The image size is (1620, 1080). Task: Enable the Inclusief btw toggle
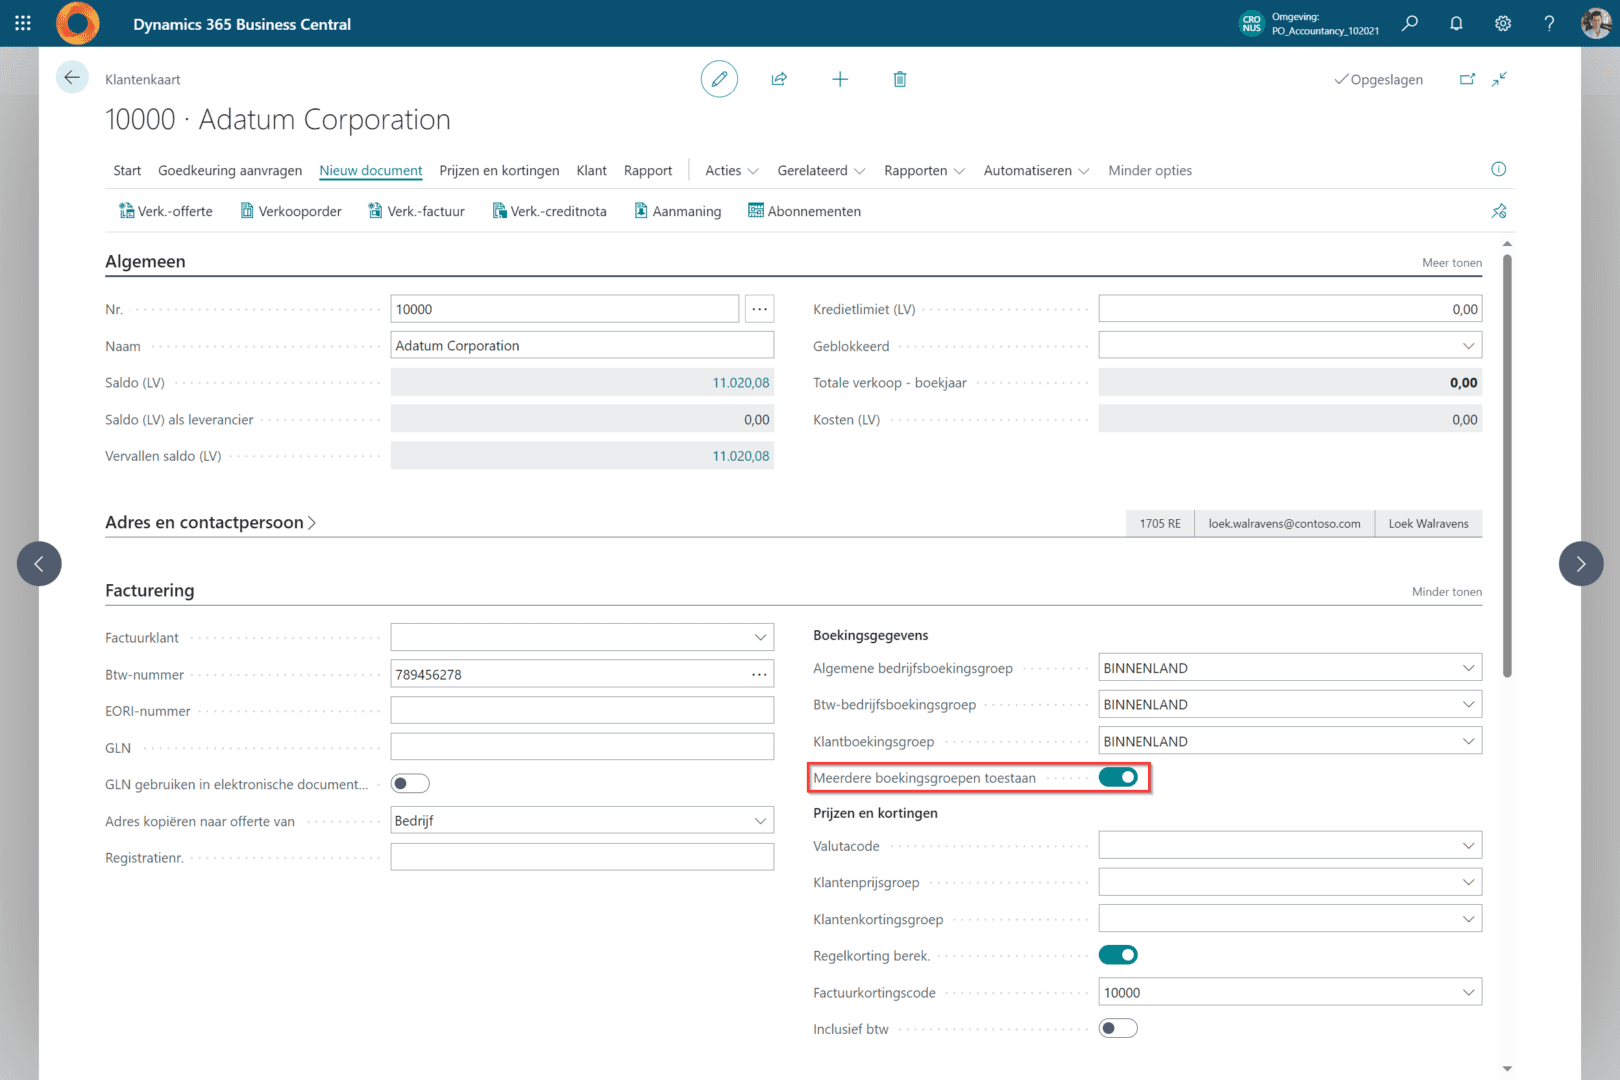tap(1118, 1028)
